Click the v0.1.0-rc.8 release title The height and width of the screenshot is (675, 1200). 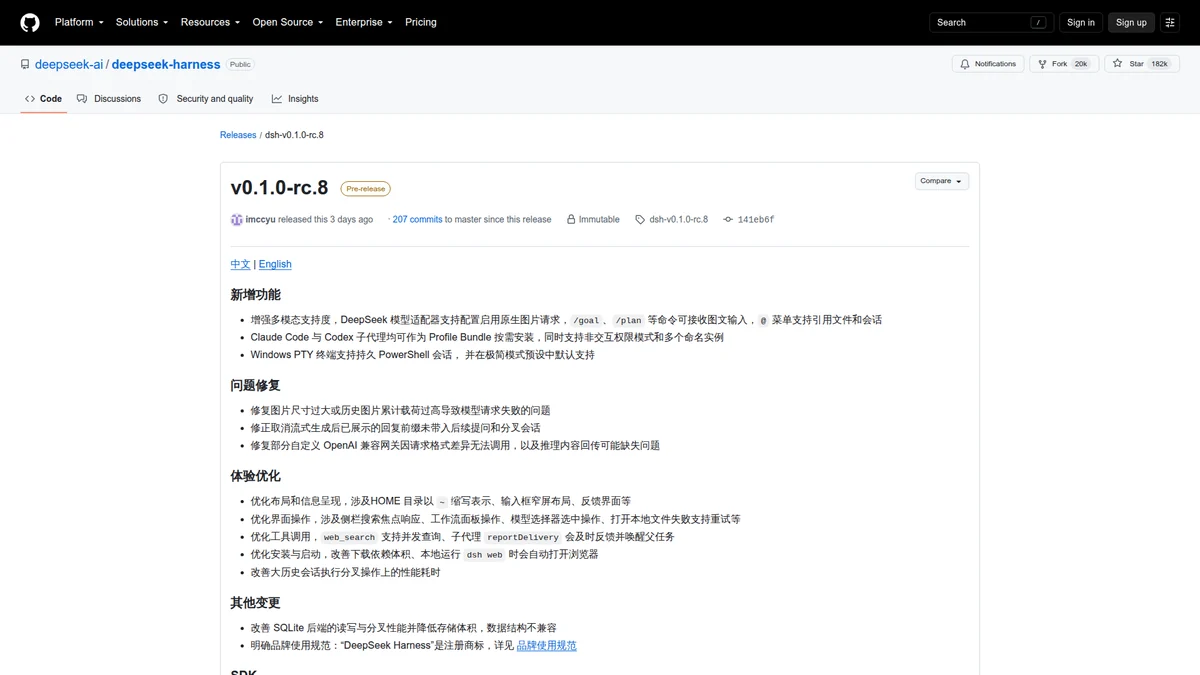point(279,188)
